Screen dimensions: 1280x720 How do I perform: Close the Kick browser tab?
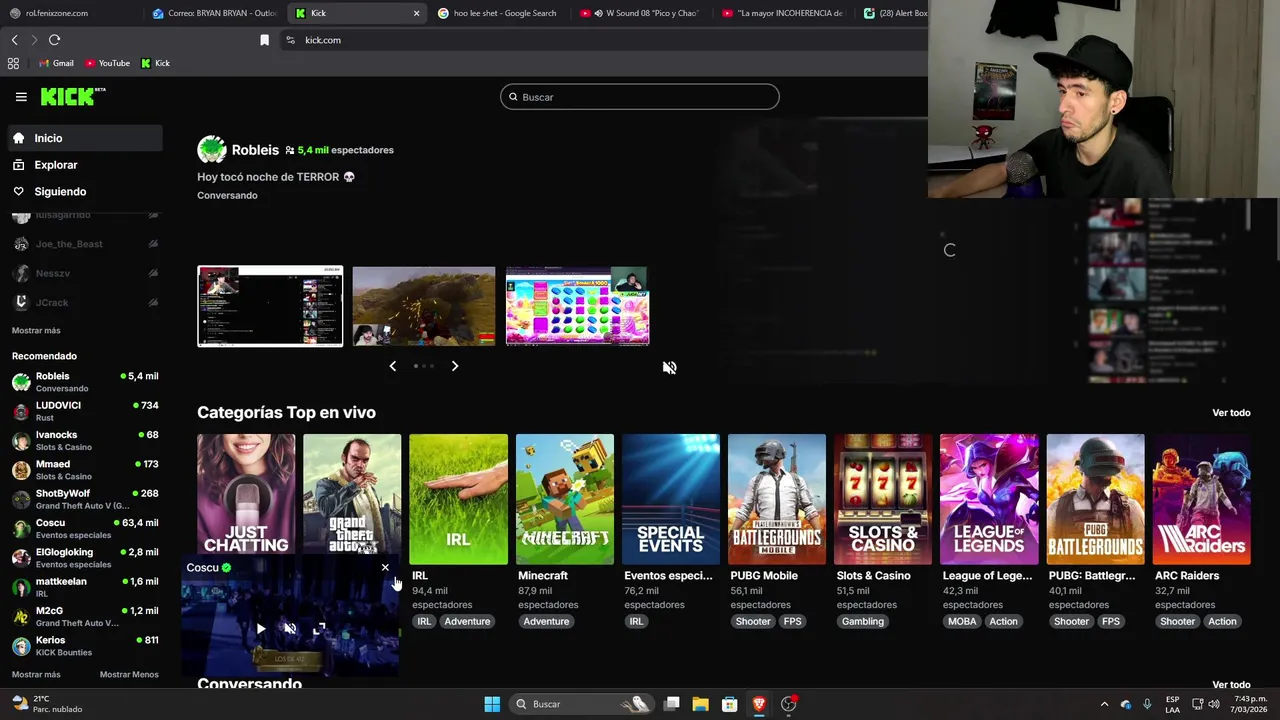416,13
